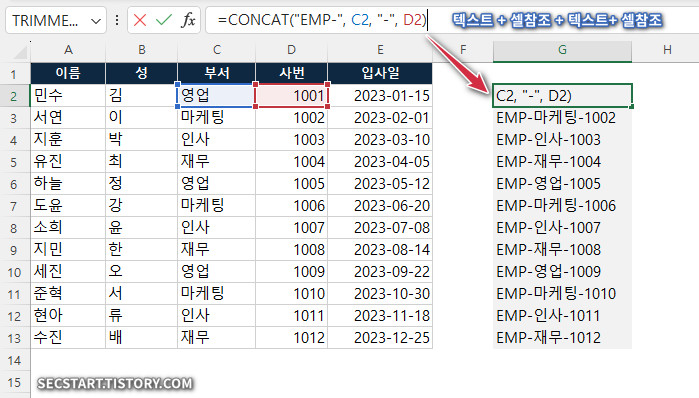Image resolution: width=699 pixels, height=398 pixels.
Task: Confirm formula with the checkmark icon
Action: (164, 20)
